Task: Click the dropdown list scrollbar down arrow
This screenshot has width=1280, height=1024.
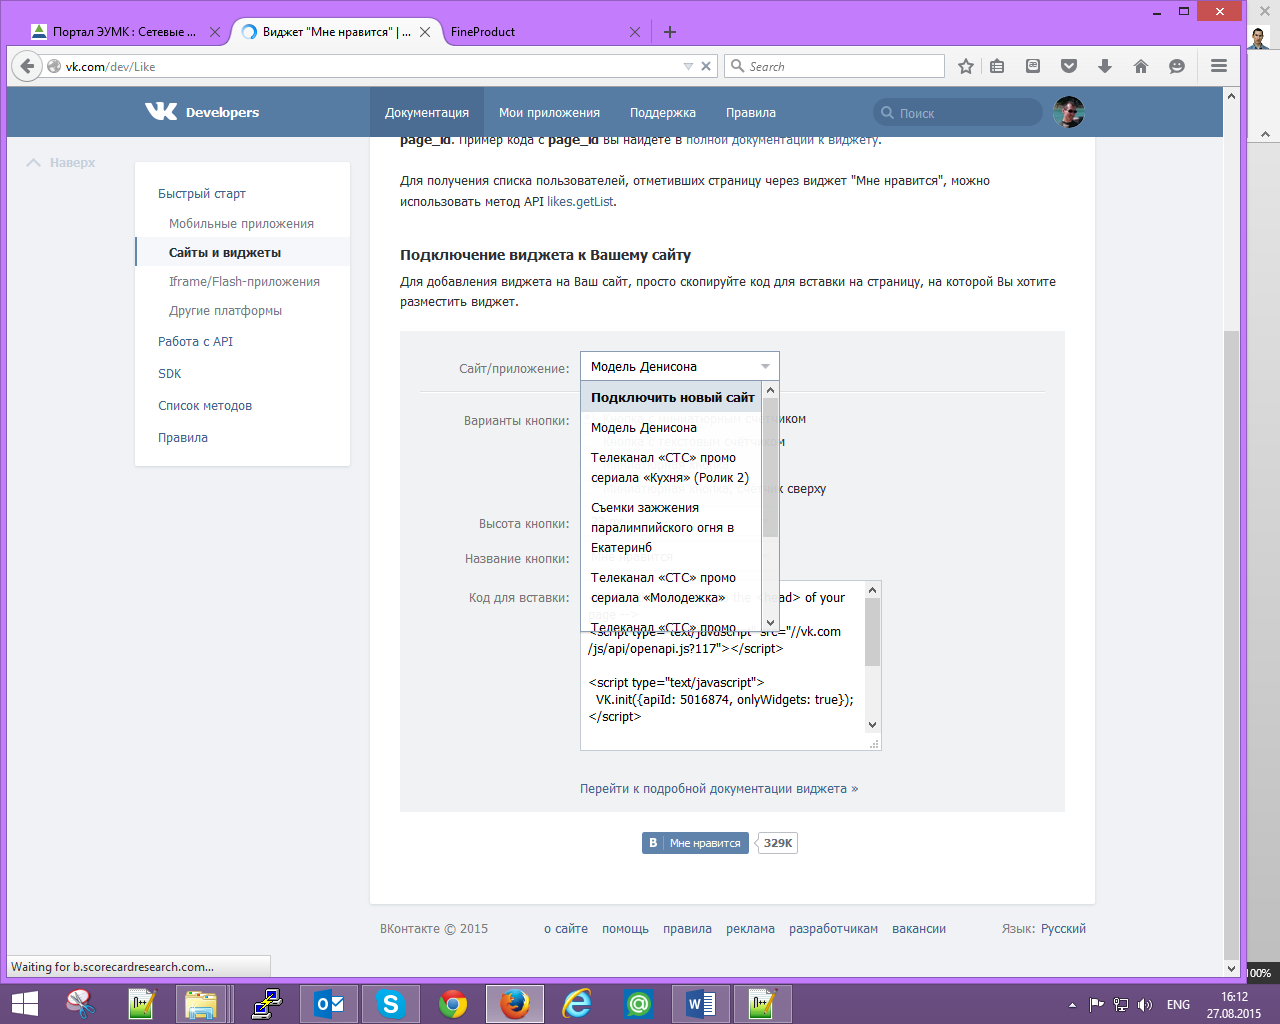Action: [x=770, y=622]
